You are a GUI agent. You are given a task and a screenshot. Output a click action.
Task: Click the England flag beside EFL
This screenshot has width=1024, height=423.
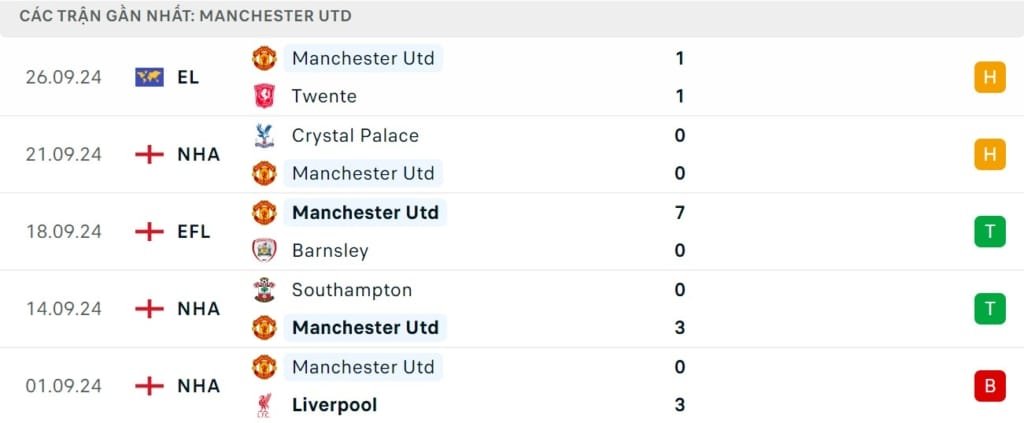(x=149, y=231)
